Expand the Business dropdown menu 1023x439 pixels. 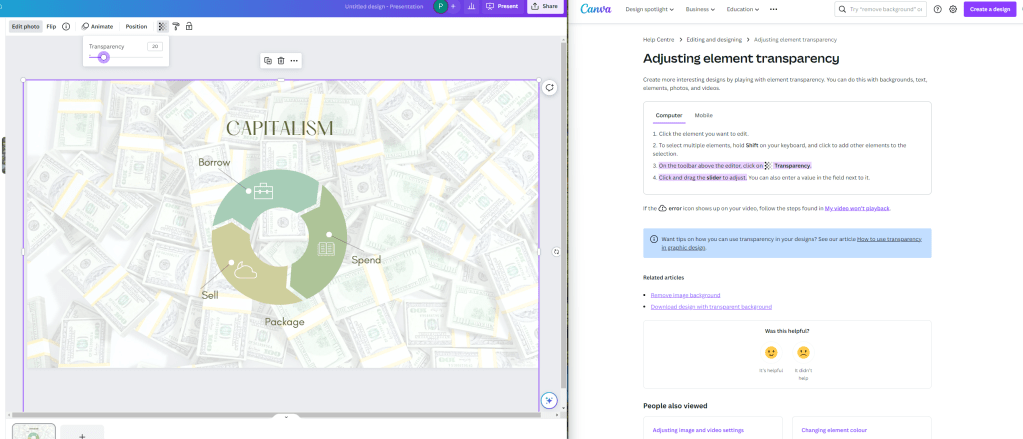700,9
